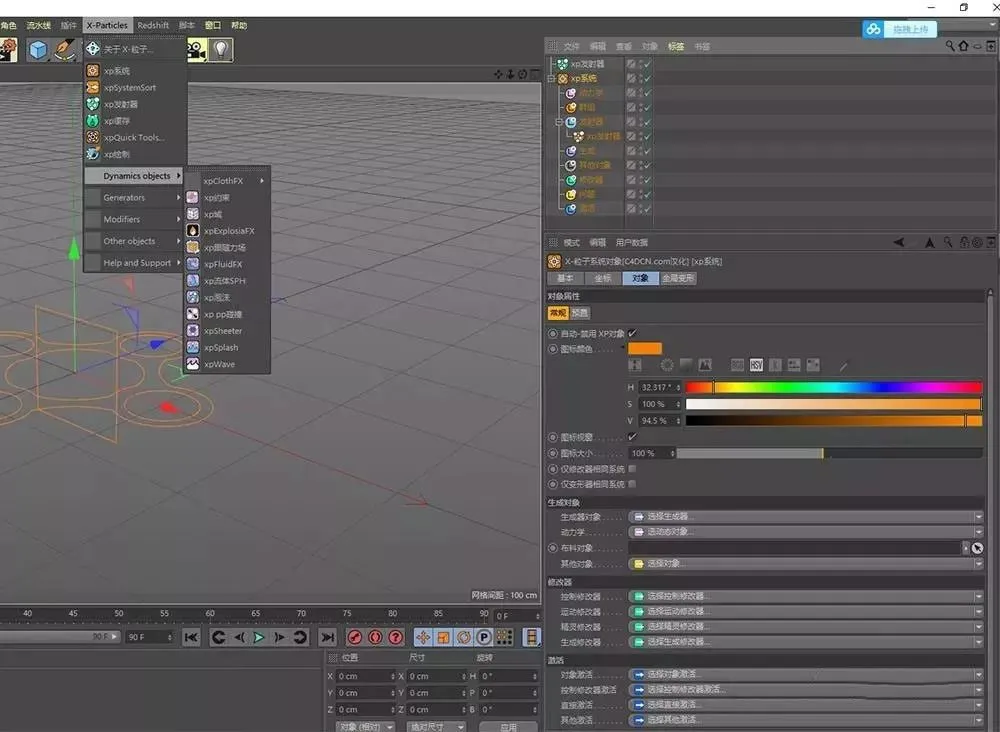1000x732 pixels.
Task: Choose xpSystemSort from X-Particles menu
Action: (x=130, y=87)
